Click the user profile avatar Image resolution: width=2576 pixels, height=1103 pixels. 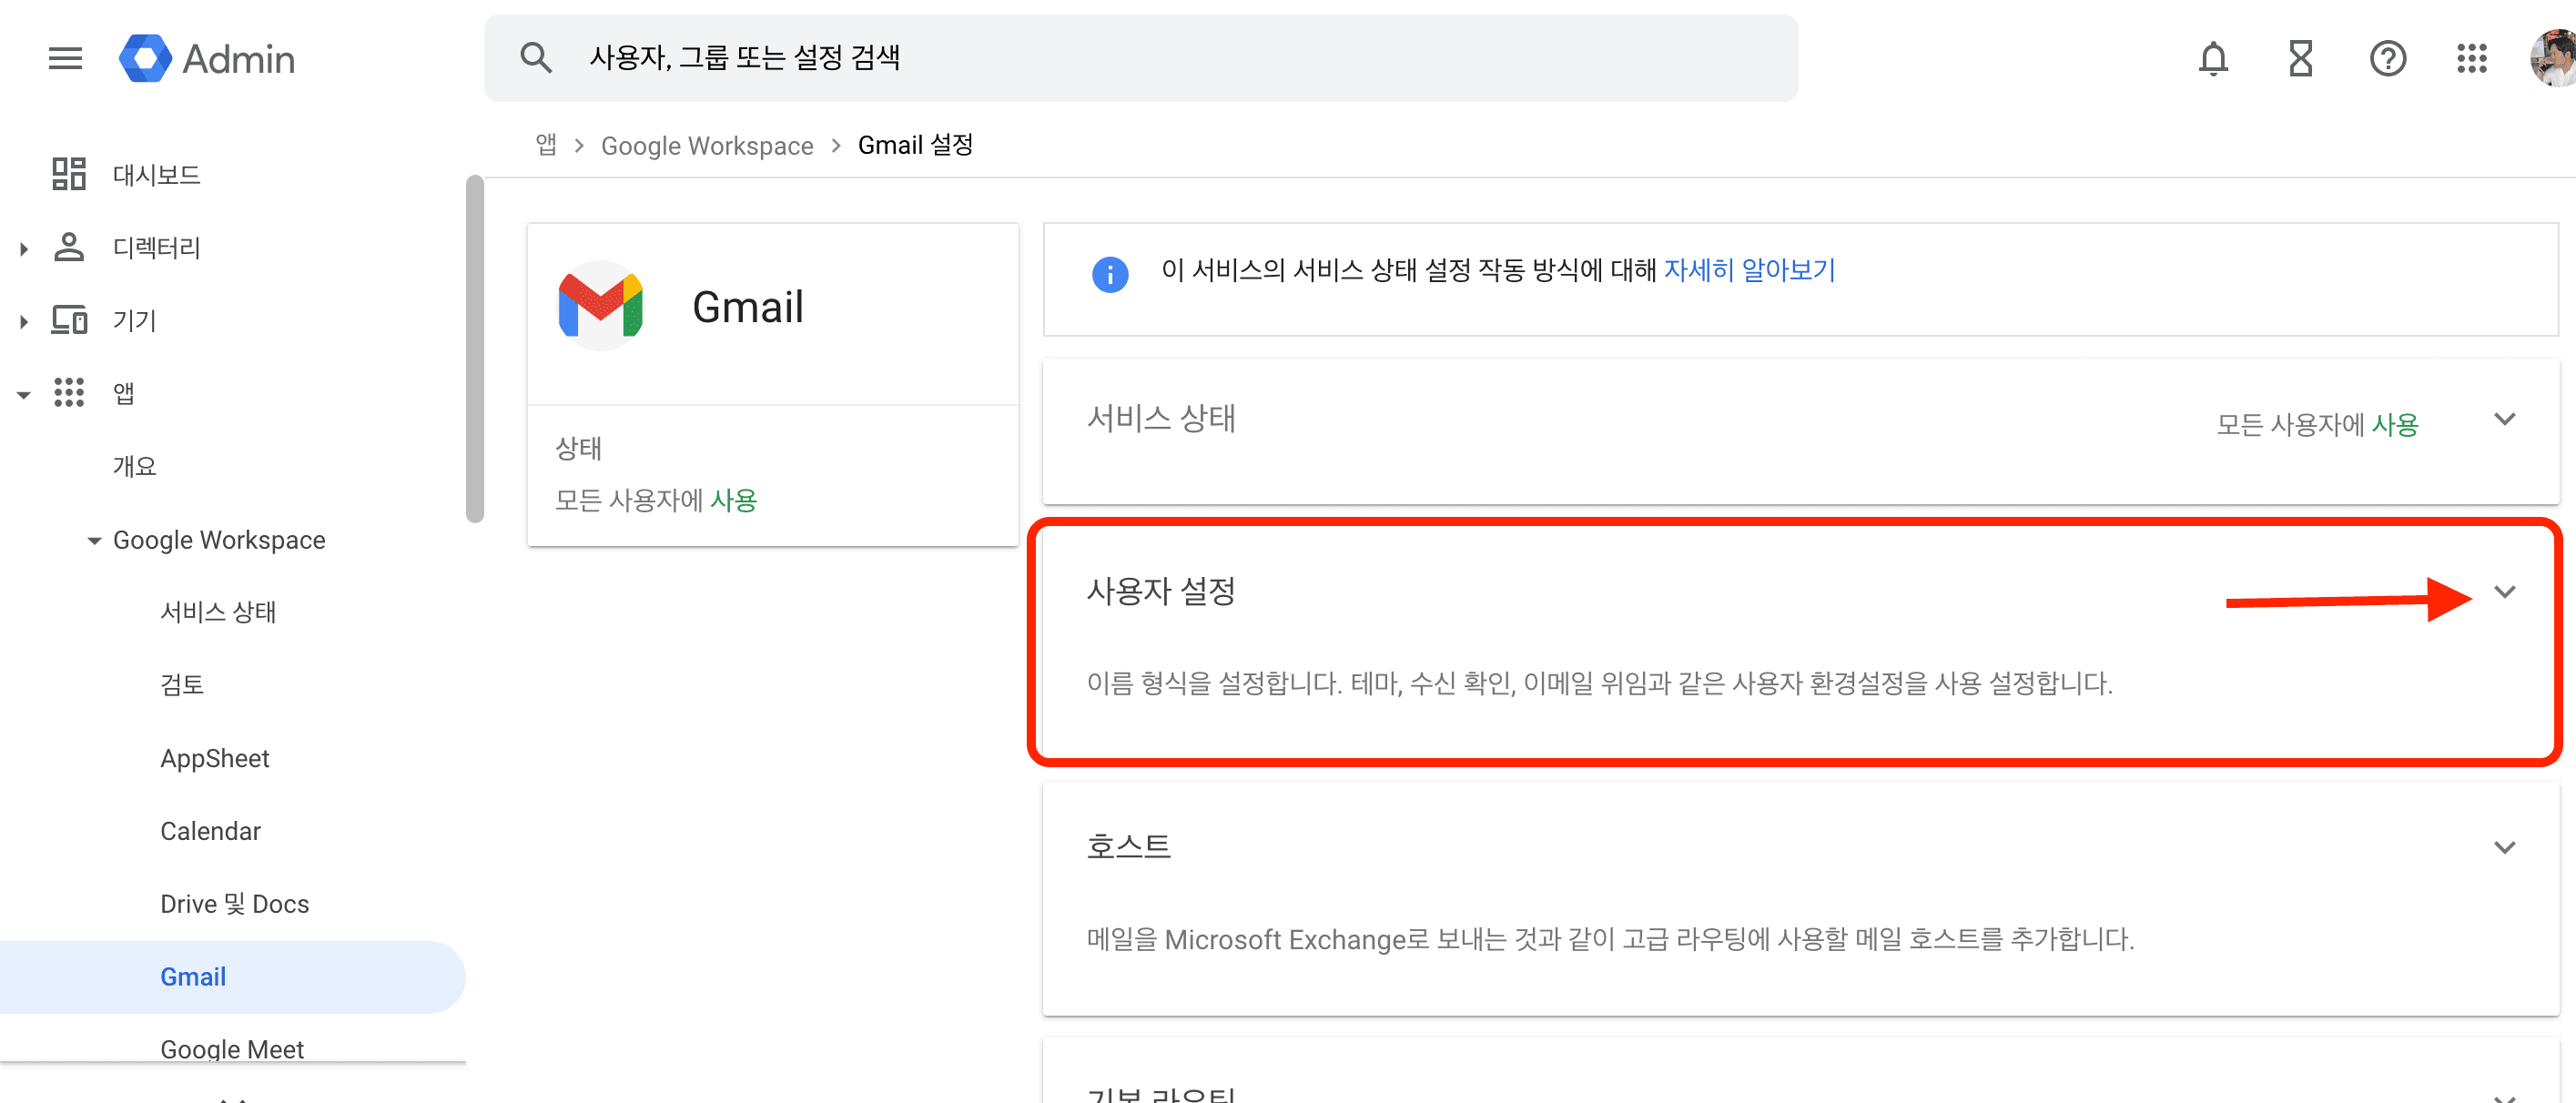[2553, 58]
